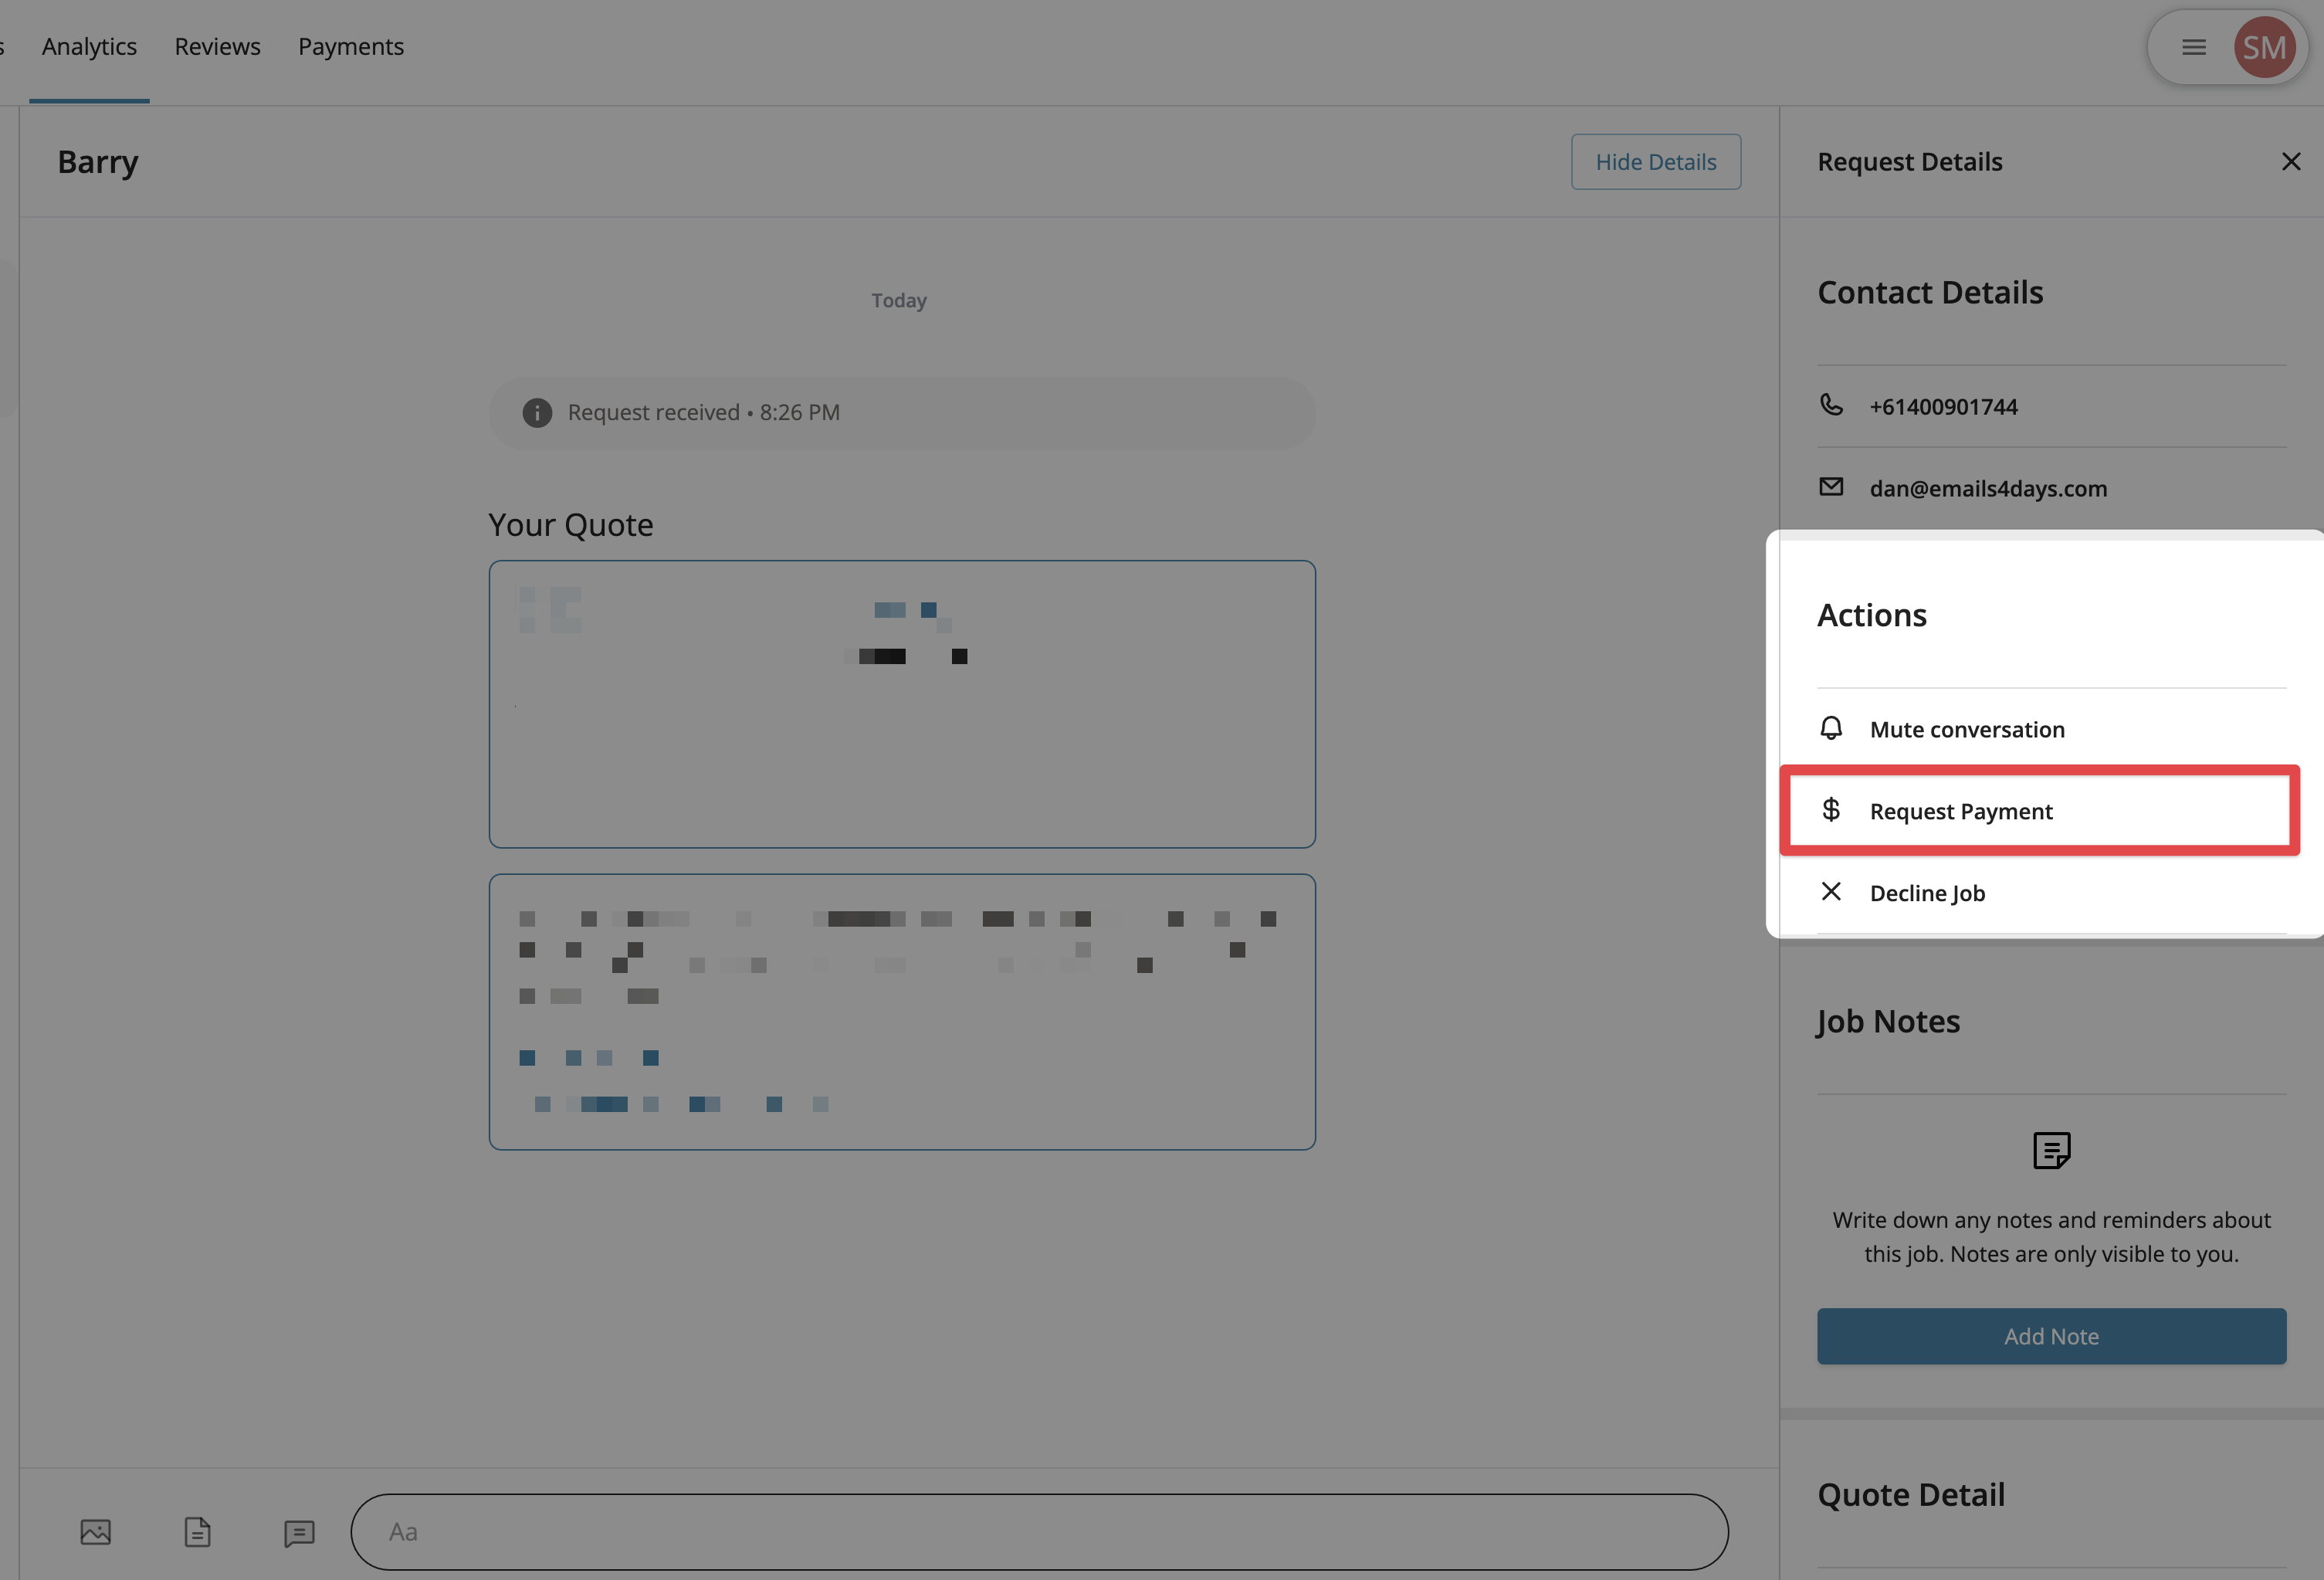
Task: Select Request Payment action
Action: 1961,811
